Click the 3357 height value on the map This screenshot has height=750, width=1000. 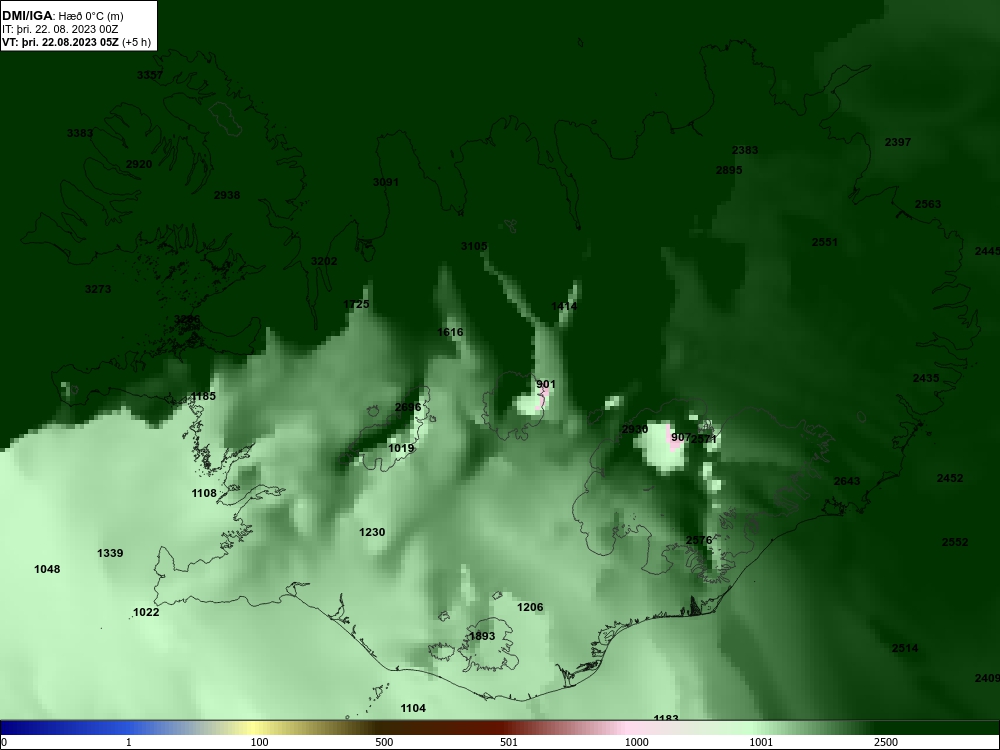click(150, 75)
